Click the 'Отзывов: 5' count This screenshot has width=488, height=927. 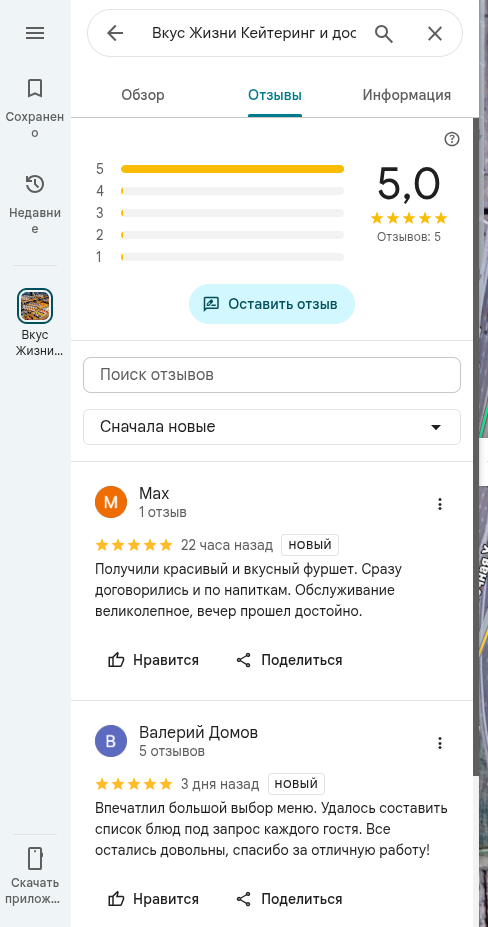(x=409, y=237)
